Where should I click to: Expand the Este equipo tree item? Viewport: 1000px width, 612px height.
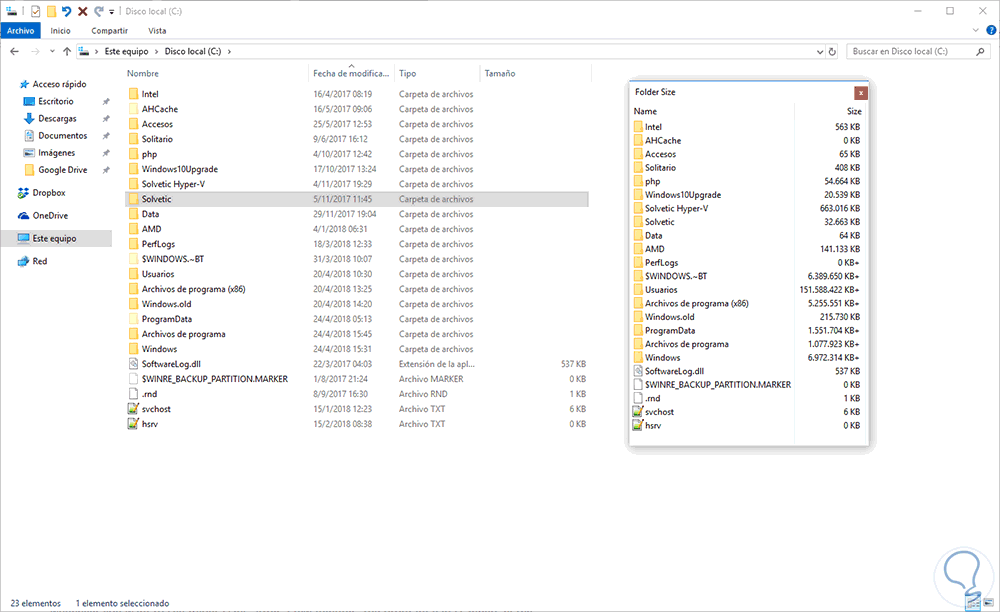pos(10,238)
